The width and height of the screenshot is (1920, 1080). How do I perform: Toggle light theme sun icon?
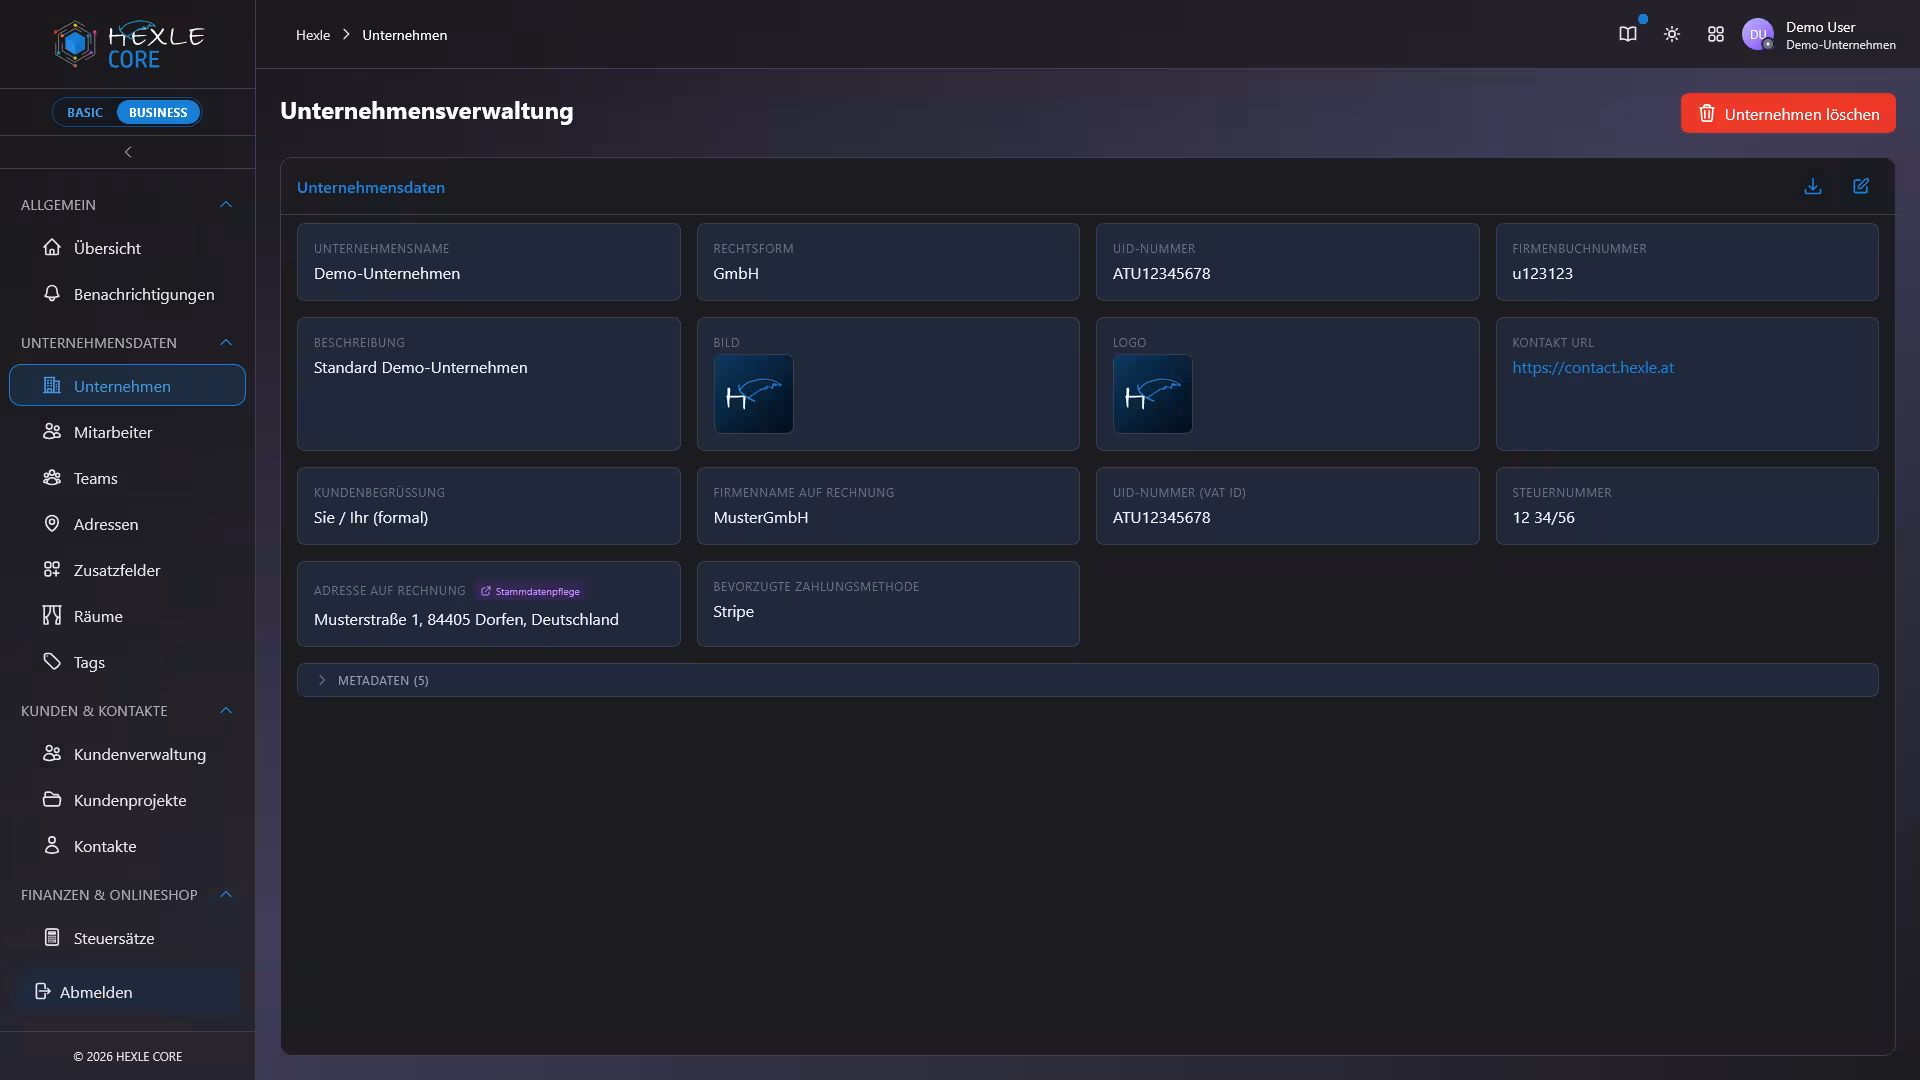1672,34
